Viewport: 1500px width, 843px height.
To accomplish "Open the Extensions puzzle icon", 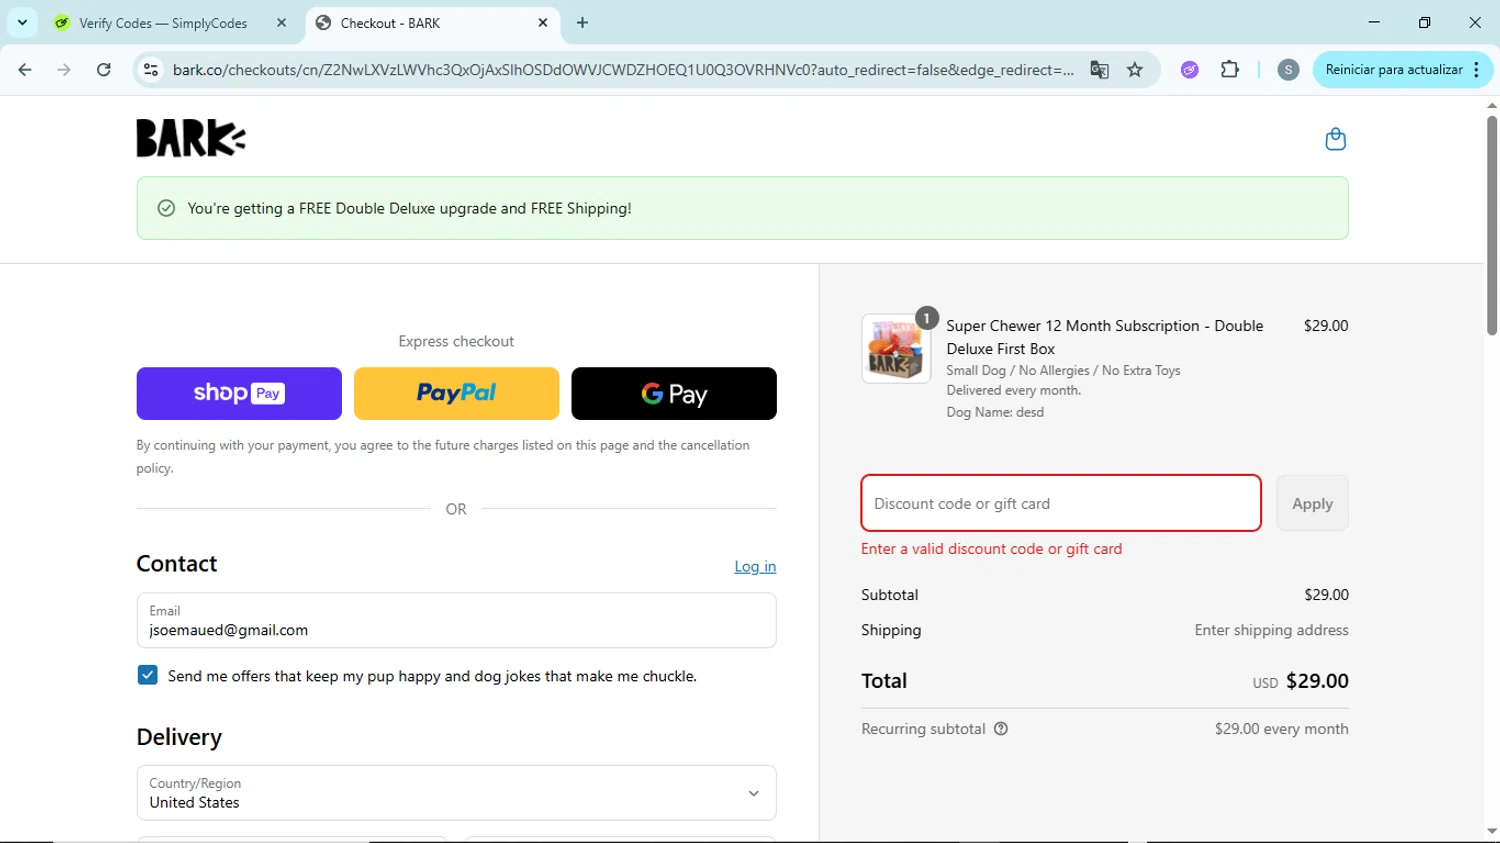I will (x=1230, y=70).
